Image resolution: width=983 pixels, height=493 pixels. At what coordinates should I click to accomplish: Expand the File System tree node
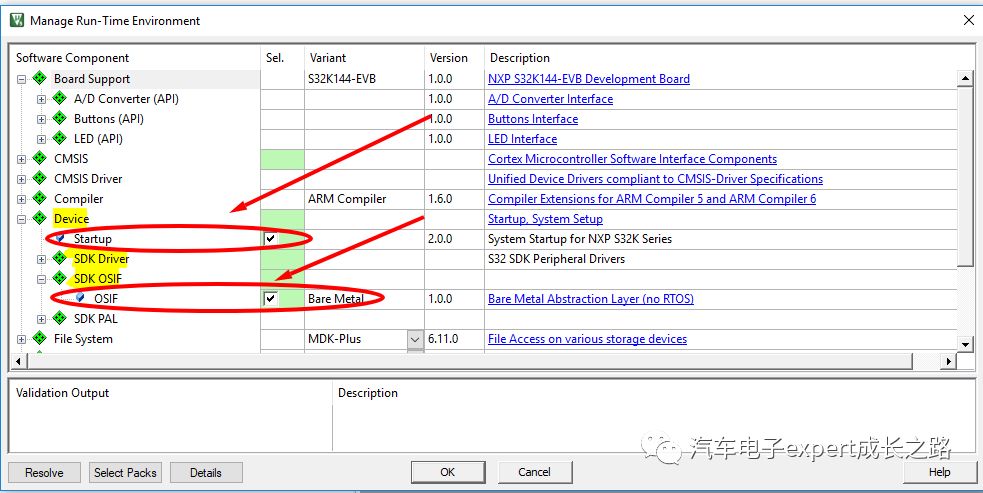[x=21, y=339]
